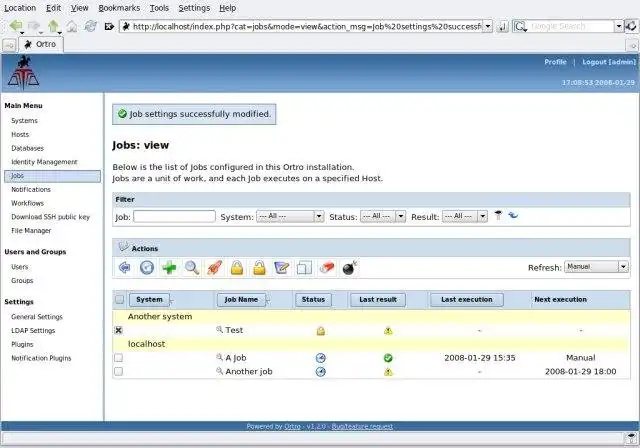
Task: Open the View menu
Action: pos(79,8)
